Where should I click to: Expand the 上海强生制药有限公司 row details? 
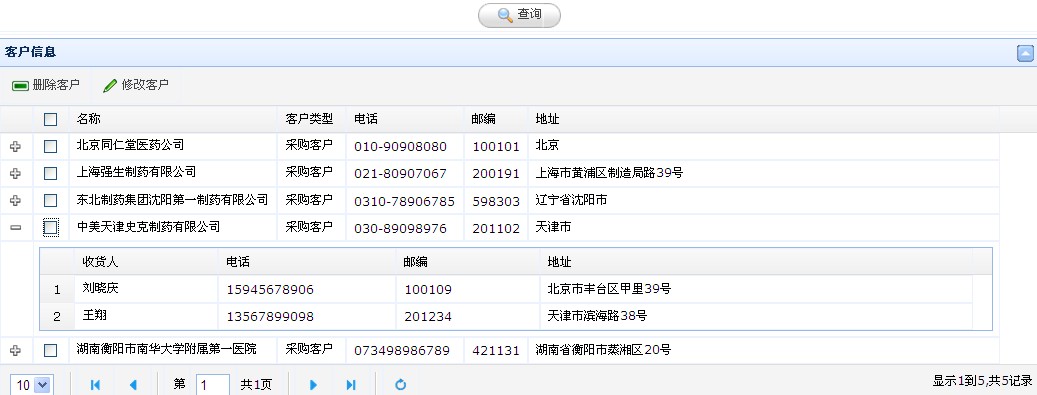pyautogui.click(x=16, y=173)
